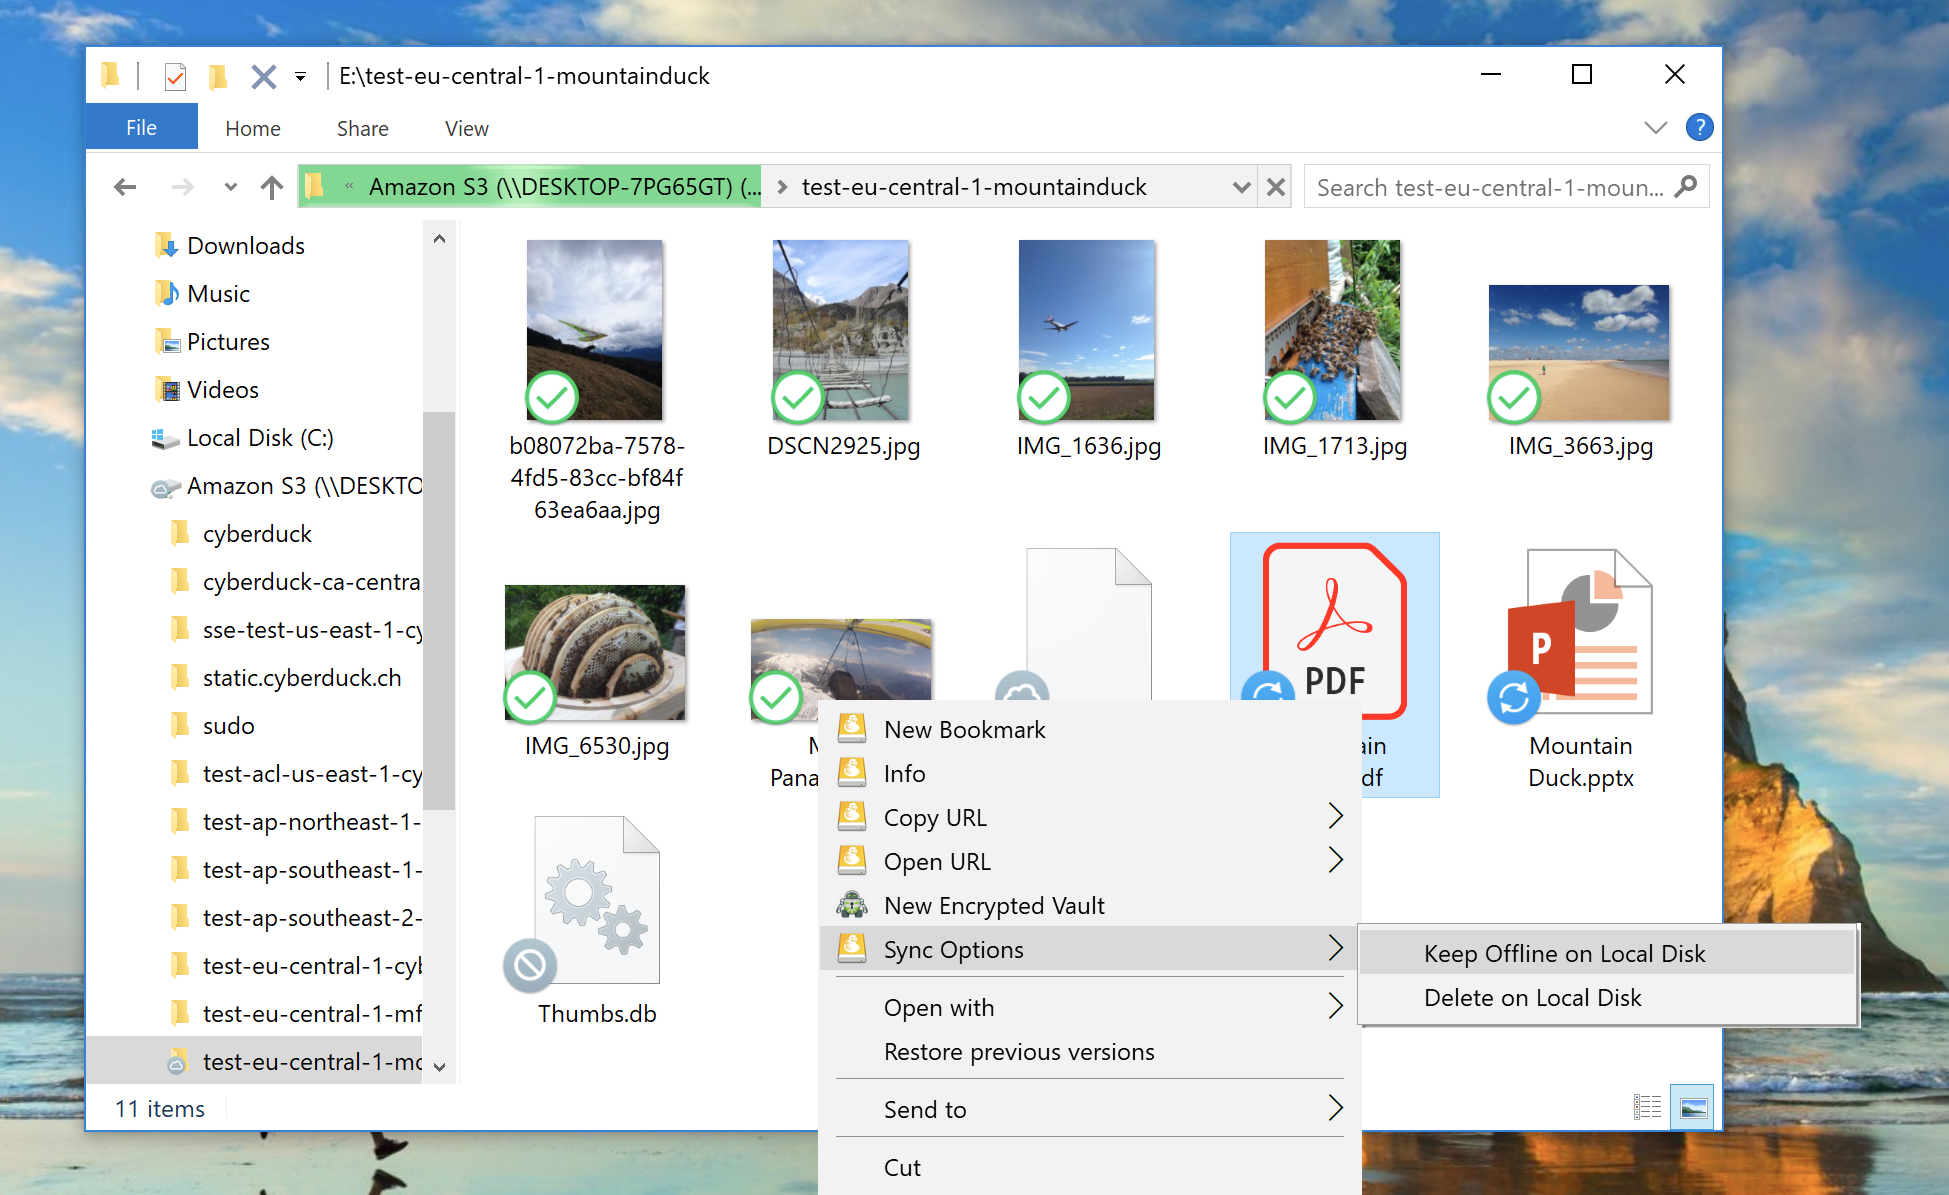Open recent locations dropdown arrow
The width and height of the screenshot is (1949, 1195).
[231, 187]
